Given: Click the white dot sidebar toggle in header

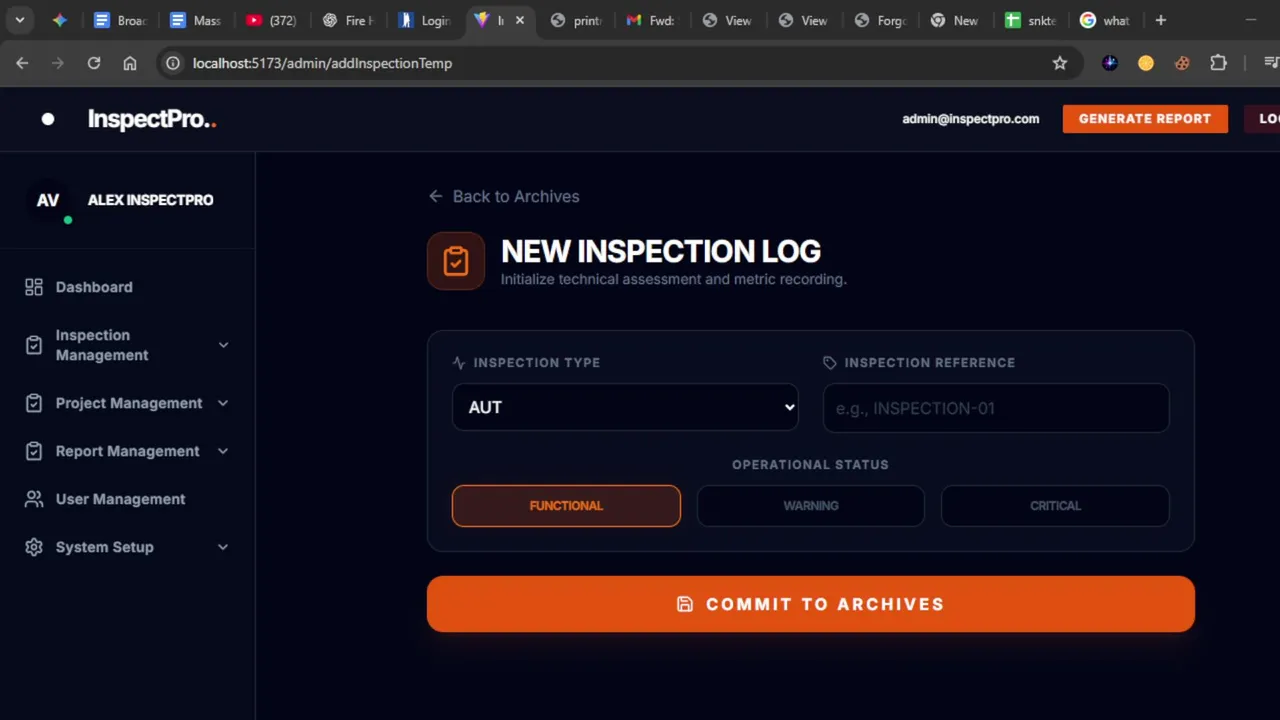Looking at the screenshot, I should 48,119.
